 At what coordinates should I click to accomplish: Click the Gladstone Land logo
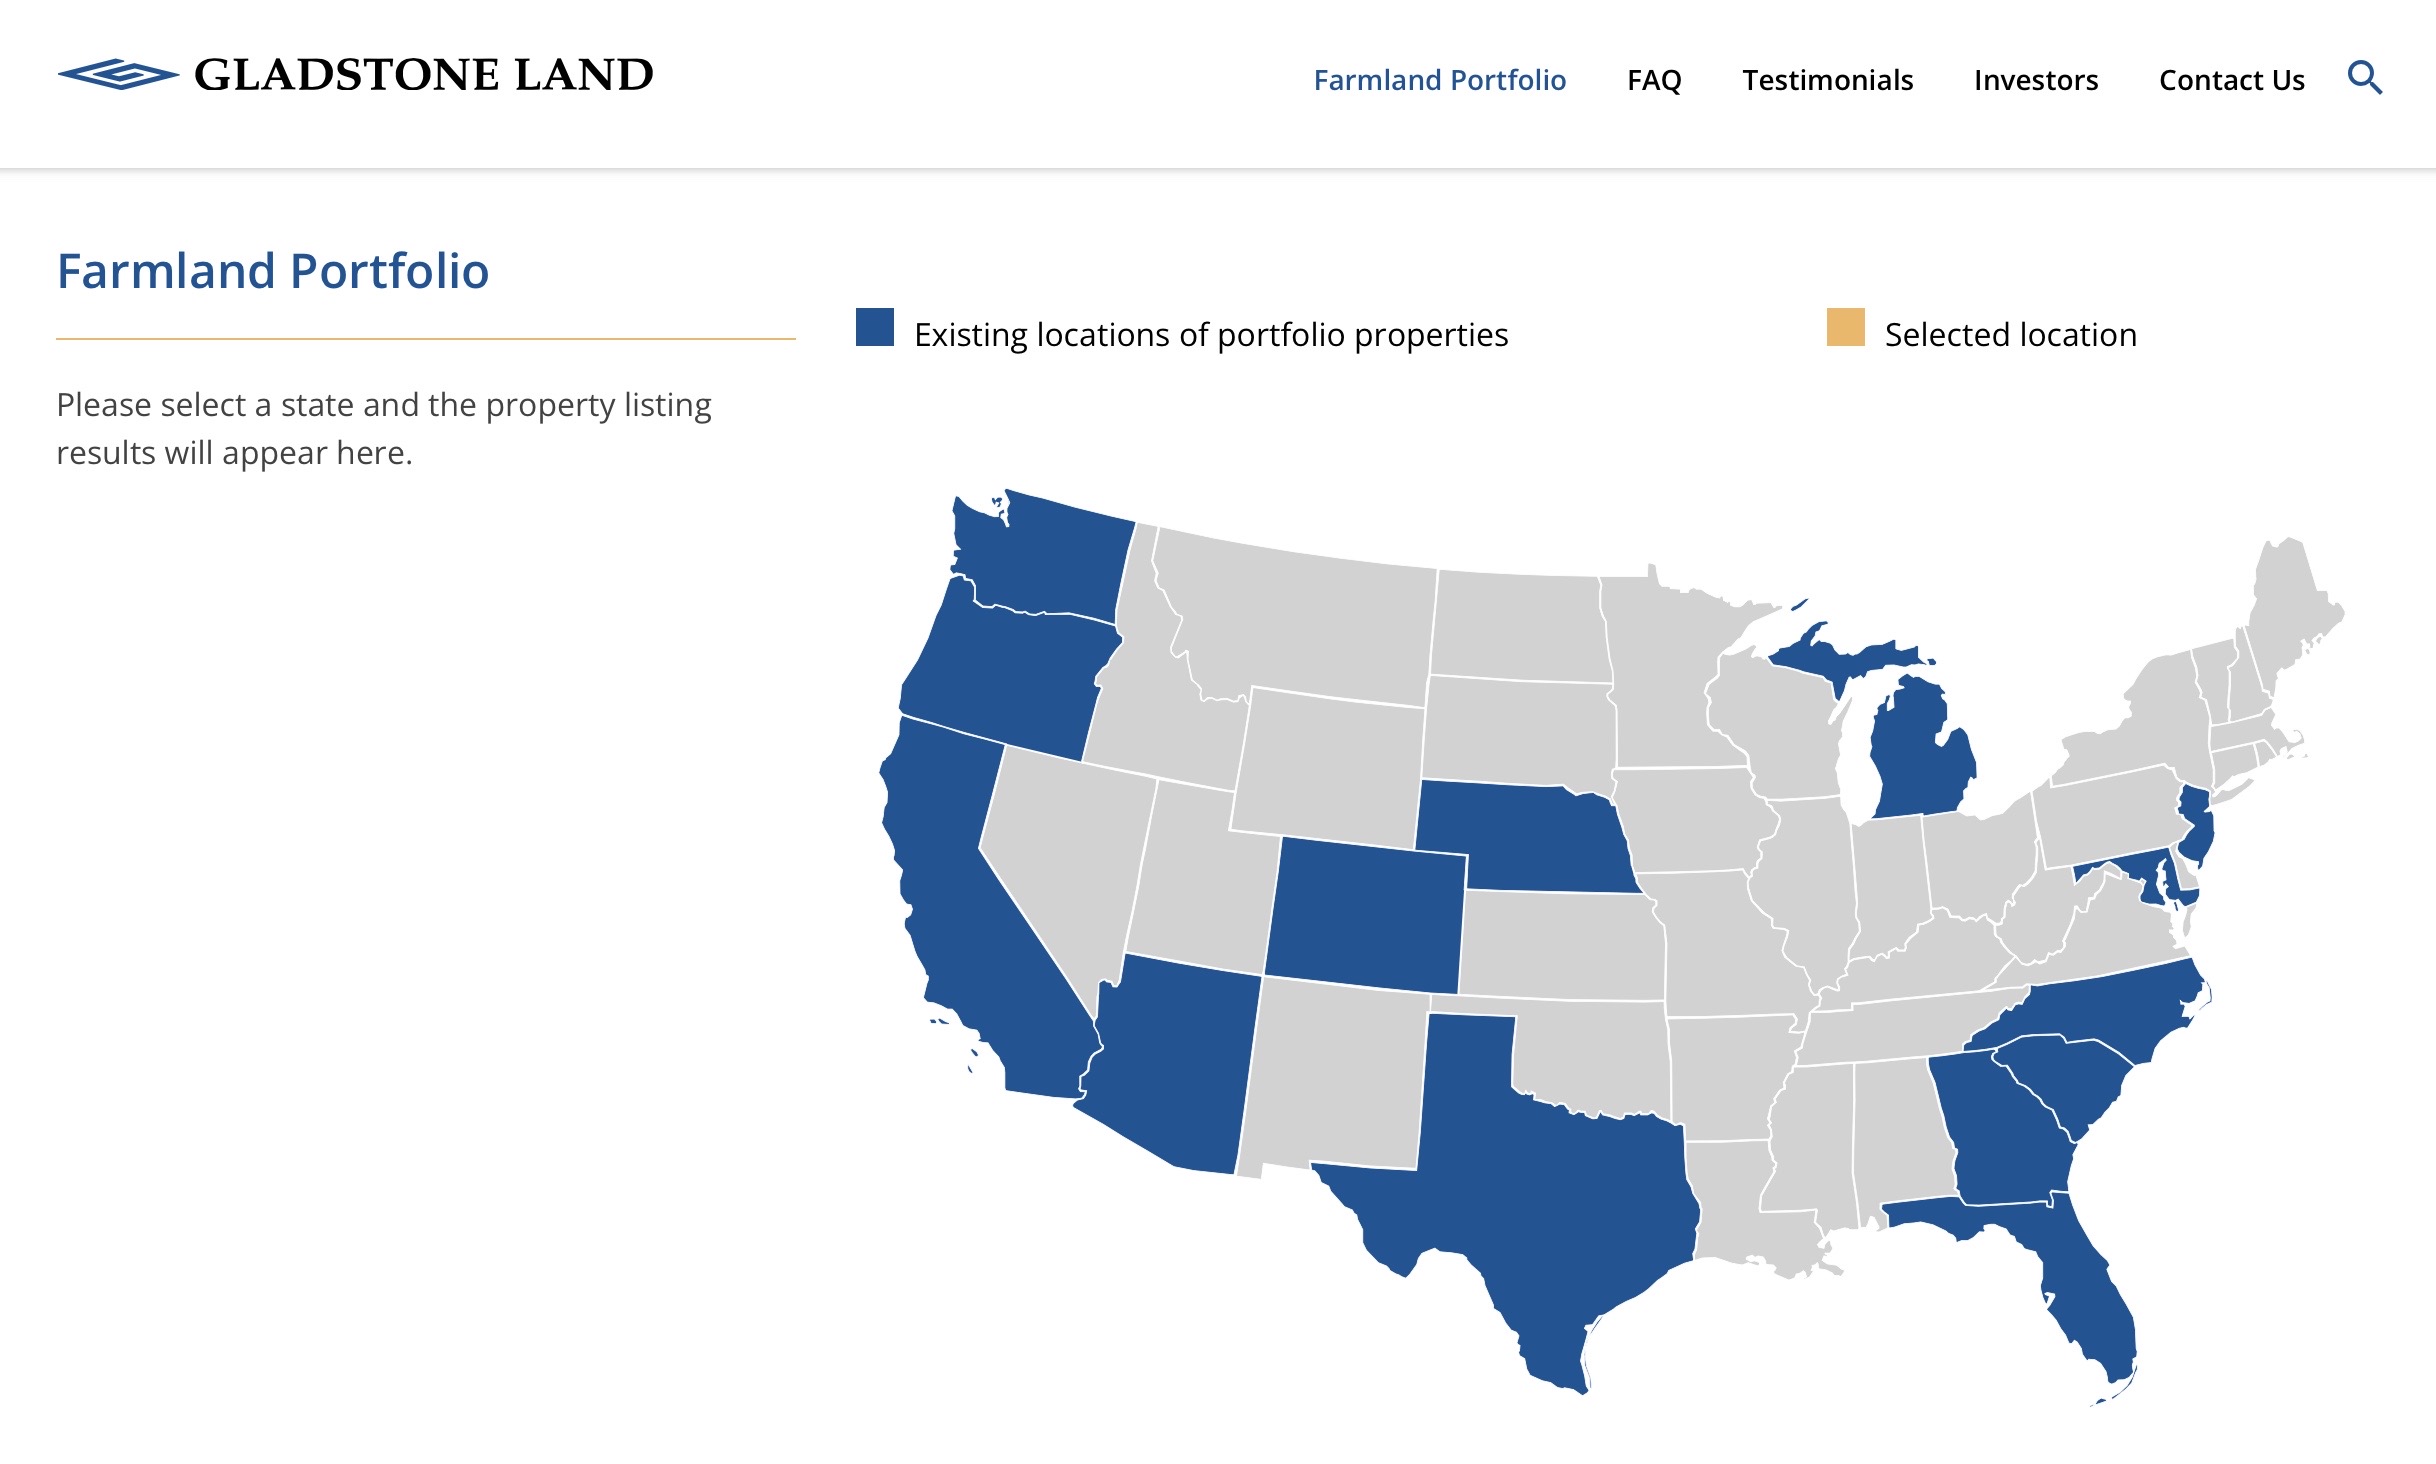click(355, 75)
